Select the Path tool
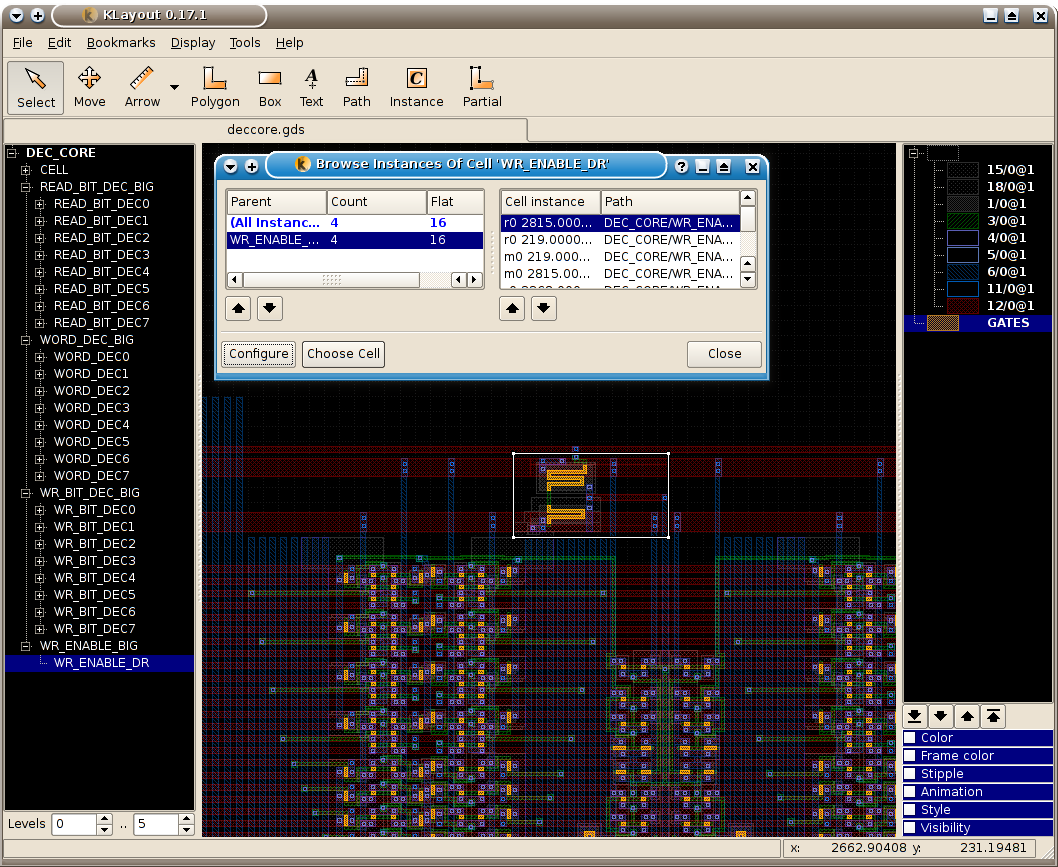This screenshot has width=1058, height=867. tap(356, 87)
